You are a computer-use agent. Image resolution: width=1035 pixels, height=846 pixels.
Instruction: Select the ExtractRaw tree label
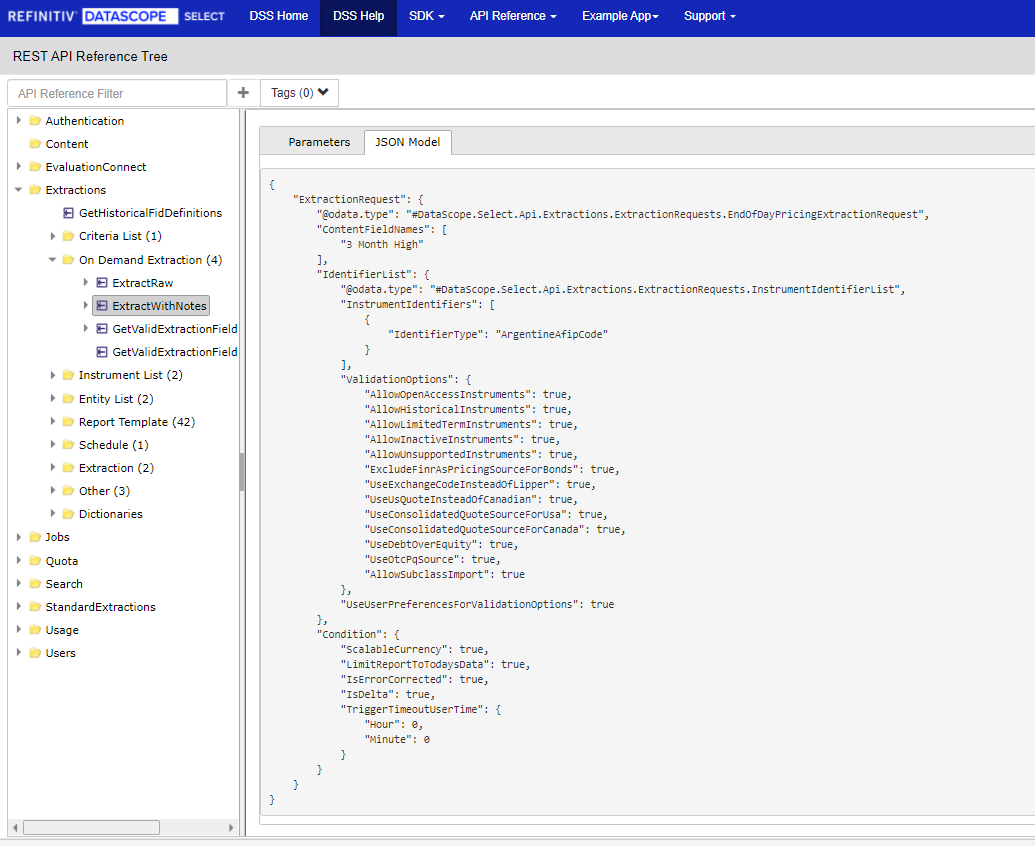143,283
